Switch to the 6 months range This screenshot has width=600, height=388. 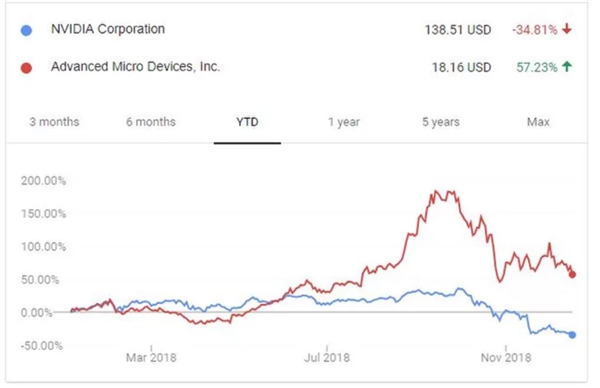click(x=151, y=122)
